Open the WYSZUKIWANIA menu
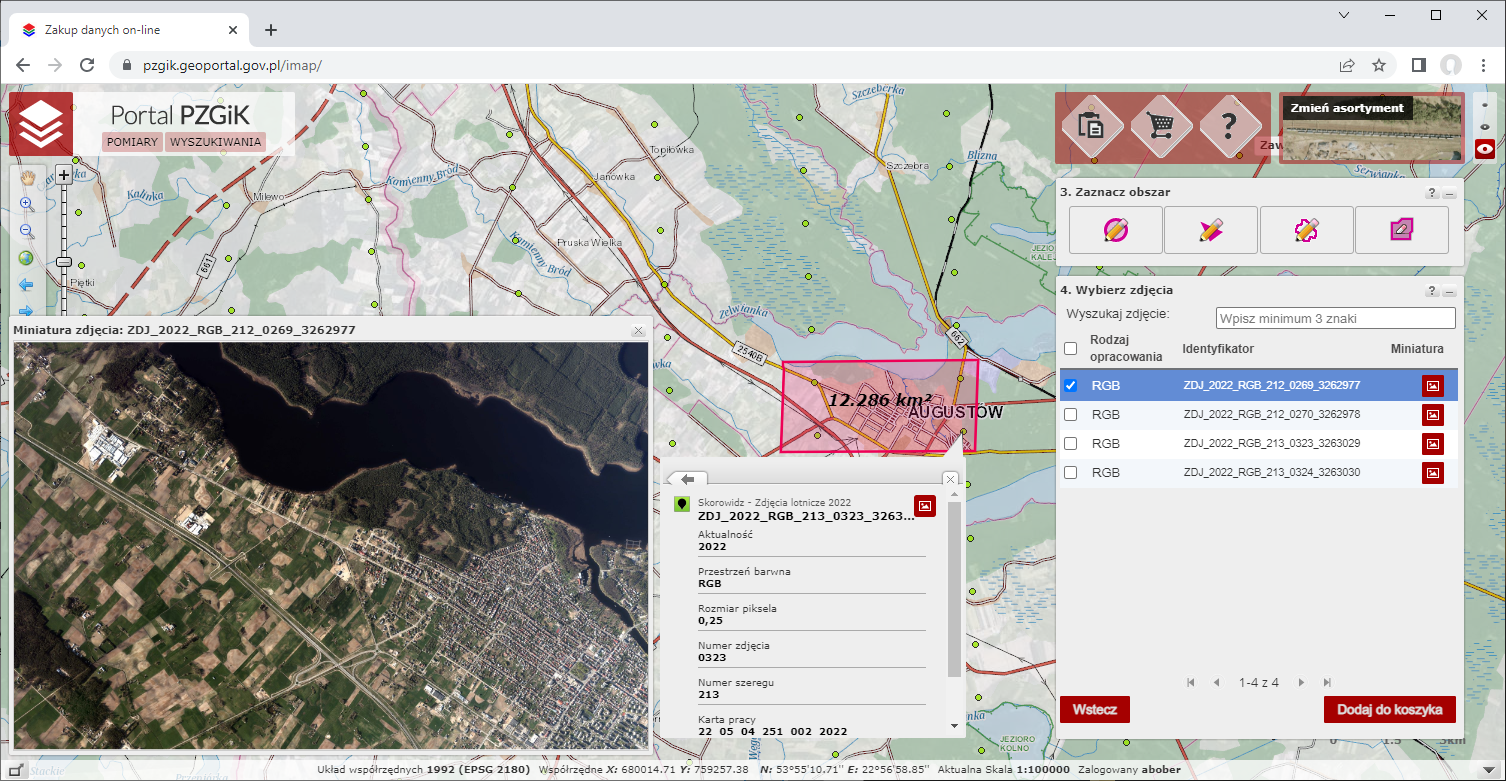1506x781 pixels. pos(215,142)
